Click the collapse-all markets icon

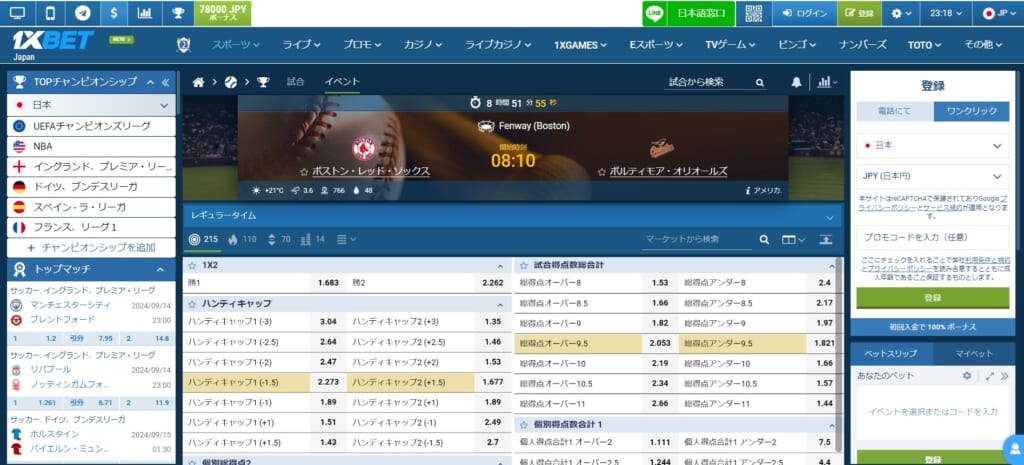tap(826, 240)
